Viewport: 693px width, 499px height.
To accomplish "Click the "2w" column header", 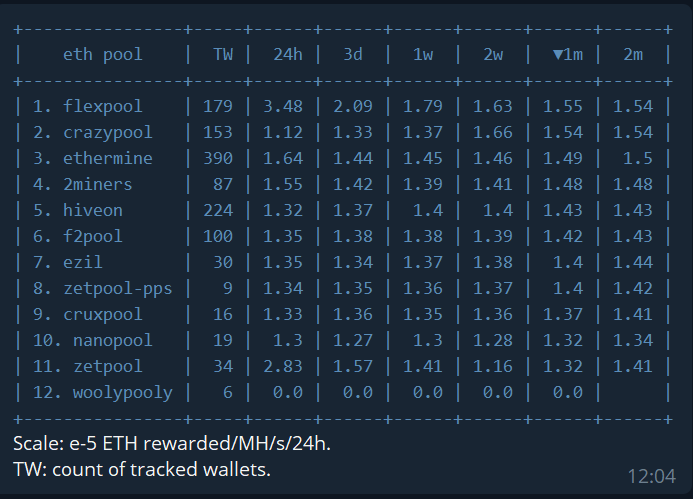I will [493, 55].
